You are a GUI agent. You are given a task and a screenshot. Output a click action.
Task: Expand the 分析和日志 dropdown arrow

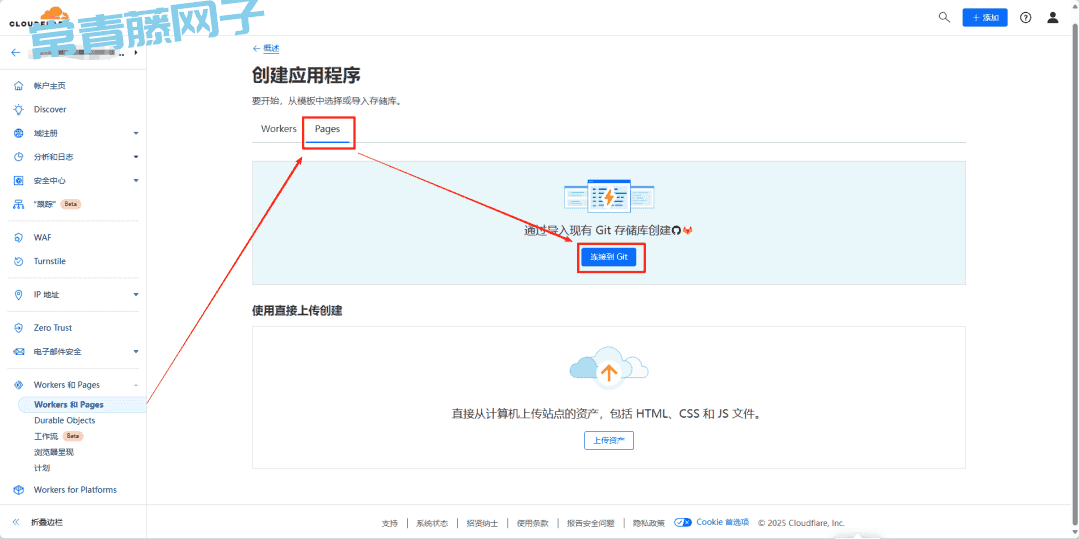(136, 157)
